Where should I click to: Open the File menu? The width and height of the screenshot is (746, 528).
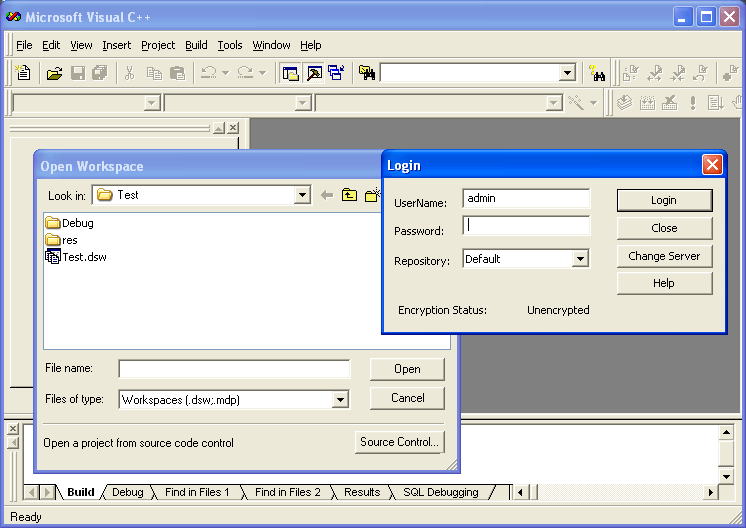pos(24,45)
